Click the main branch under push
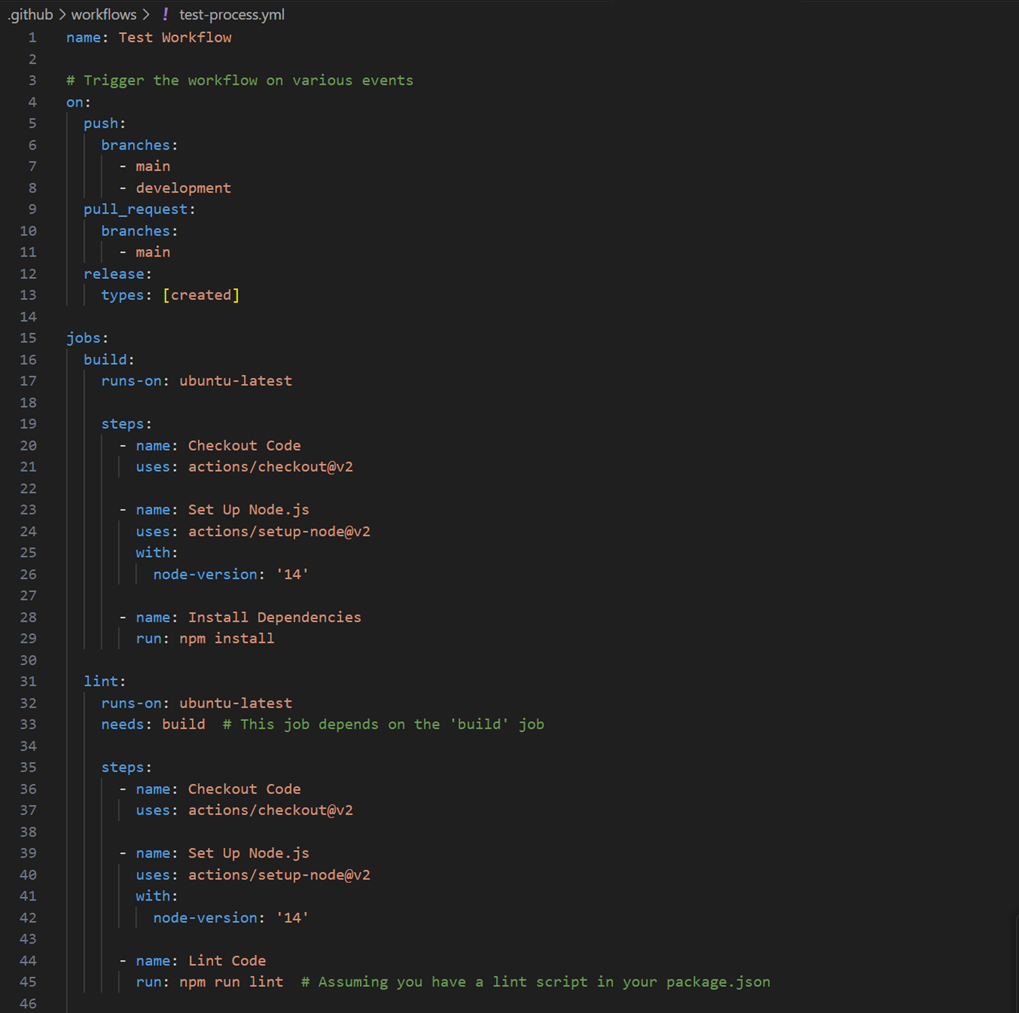 (x=152, y=165)
